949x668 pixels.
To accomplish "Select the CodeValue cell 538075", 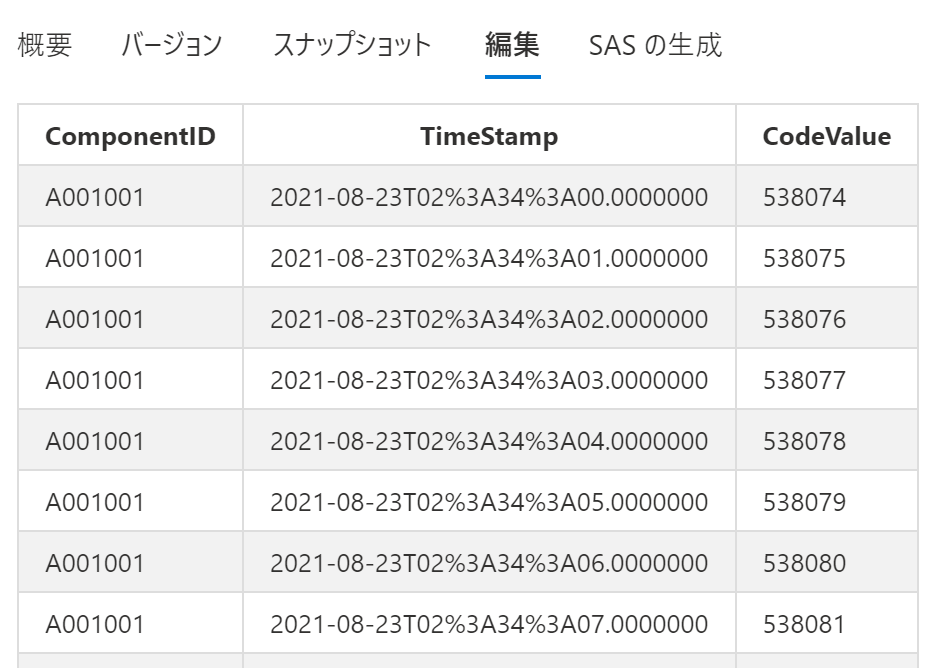I will (804, 258).
